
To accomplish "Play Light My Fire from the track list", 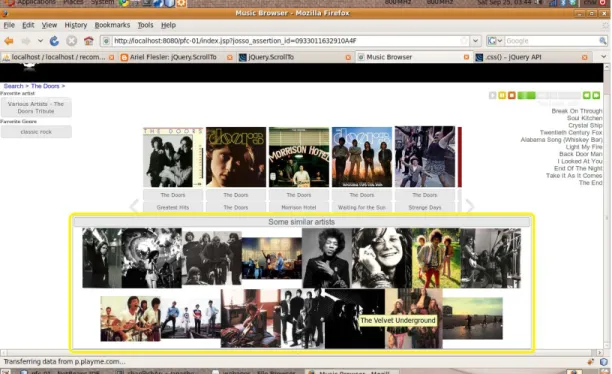I will coord(584,147).
